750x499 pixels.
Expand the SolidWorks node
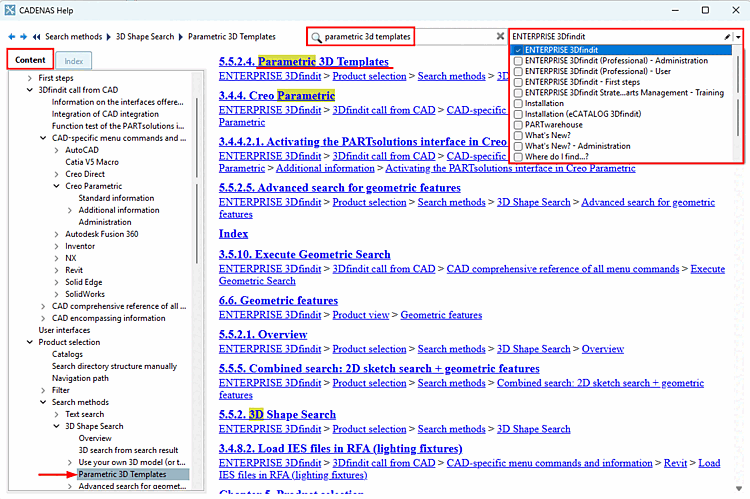pyautogui.click(x=56, y=294)
